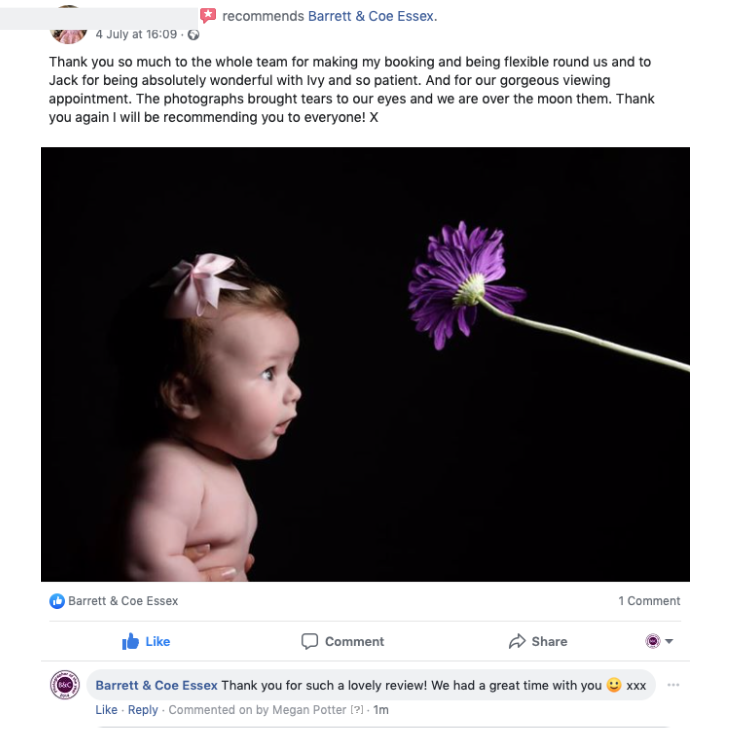Open the three-dot comment options menu

tap(673, 685)
